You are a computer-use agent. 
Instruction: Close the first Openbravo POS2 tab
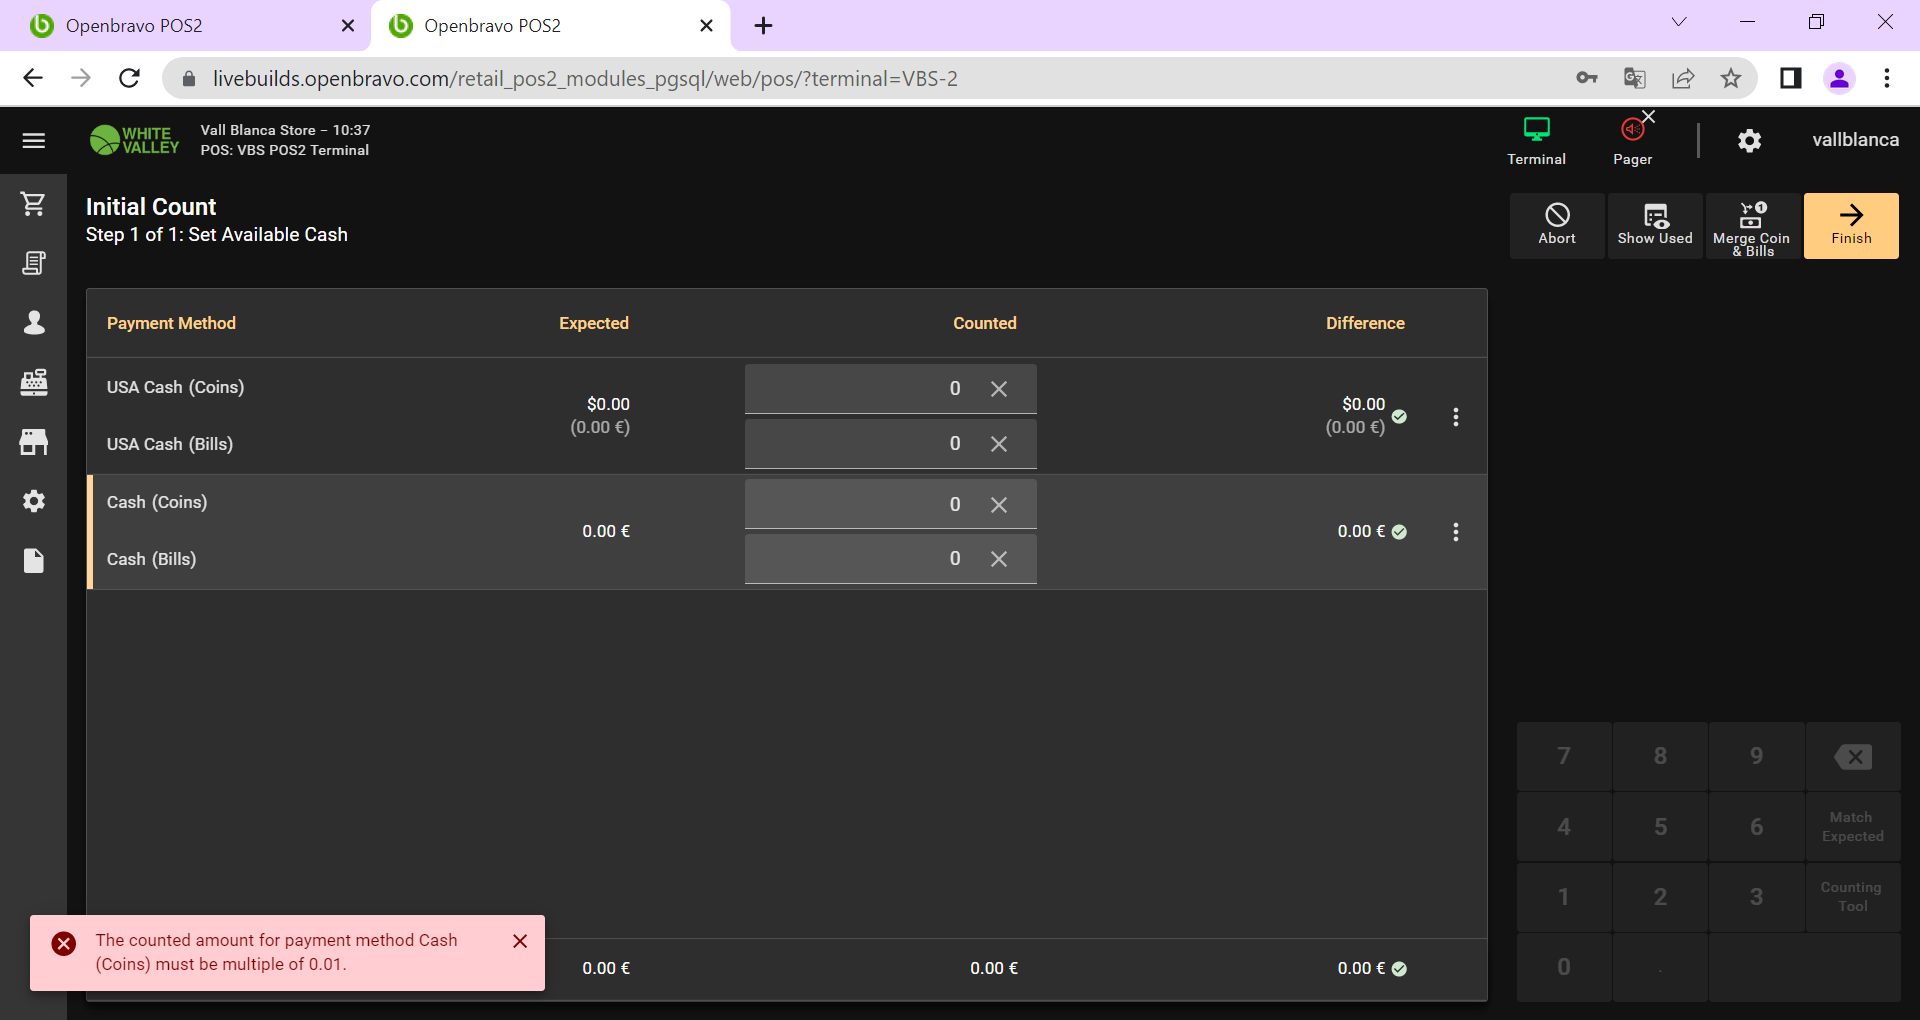point(348,26)
